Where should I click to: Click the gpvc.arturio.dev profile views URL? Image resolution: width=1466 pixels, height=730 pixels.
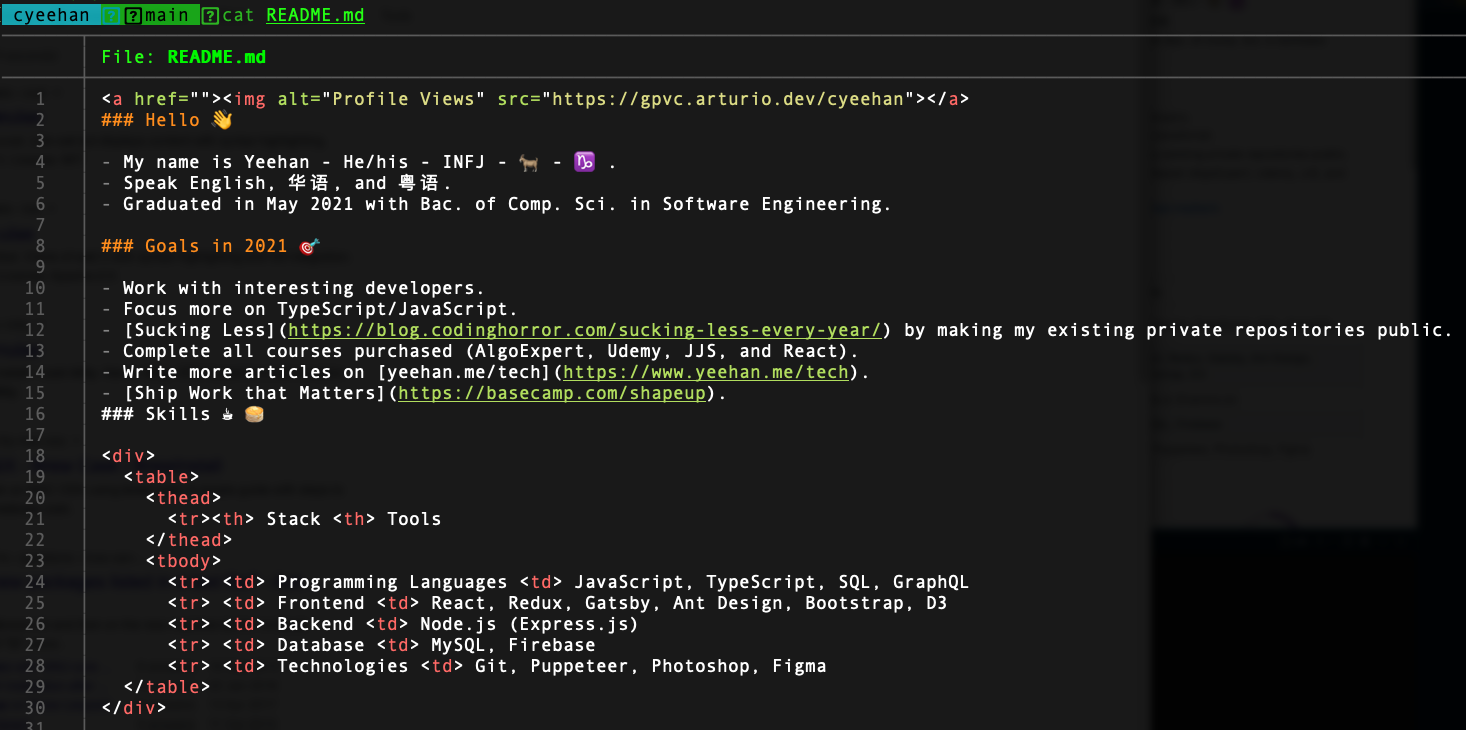pyautogui.click(x=733, y=99)
